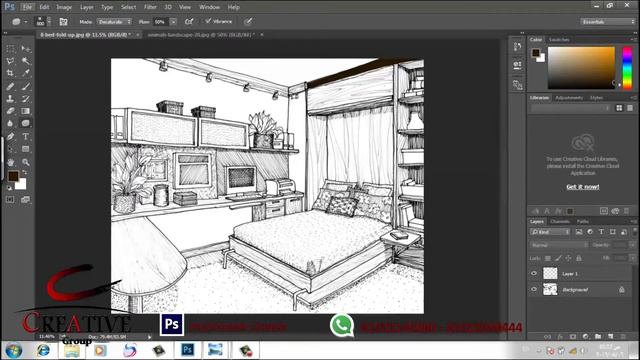Select the Blur tool
Image resolution: width=640 pixels, height=360 pixels.
pyautogui.click(x=10, y=123)
